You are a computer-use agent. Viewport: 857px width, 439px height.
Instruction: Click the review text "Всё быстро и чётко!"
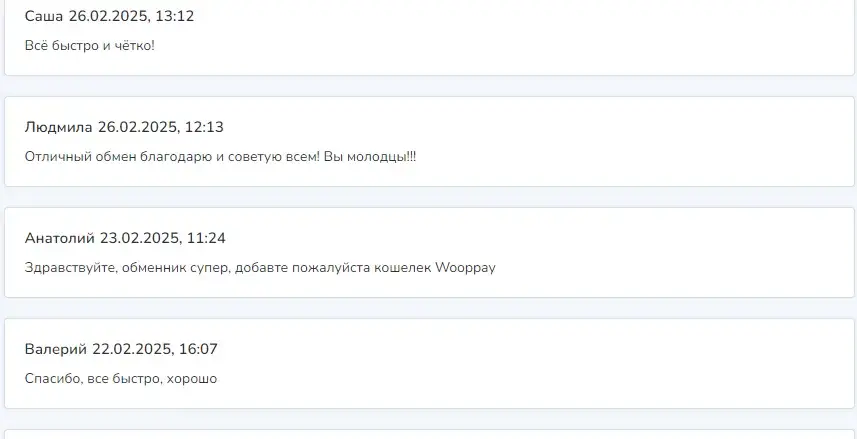point(90,45)
